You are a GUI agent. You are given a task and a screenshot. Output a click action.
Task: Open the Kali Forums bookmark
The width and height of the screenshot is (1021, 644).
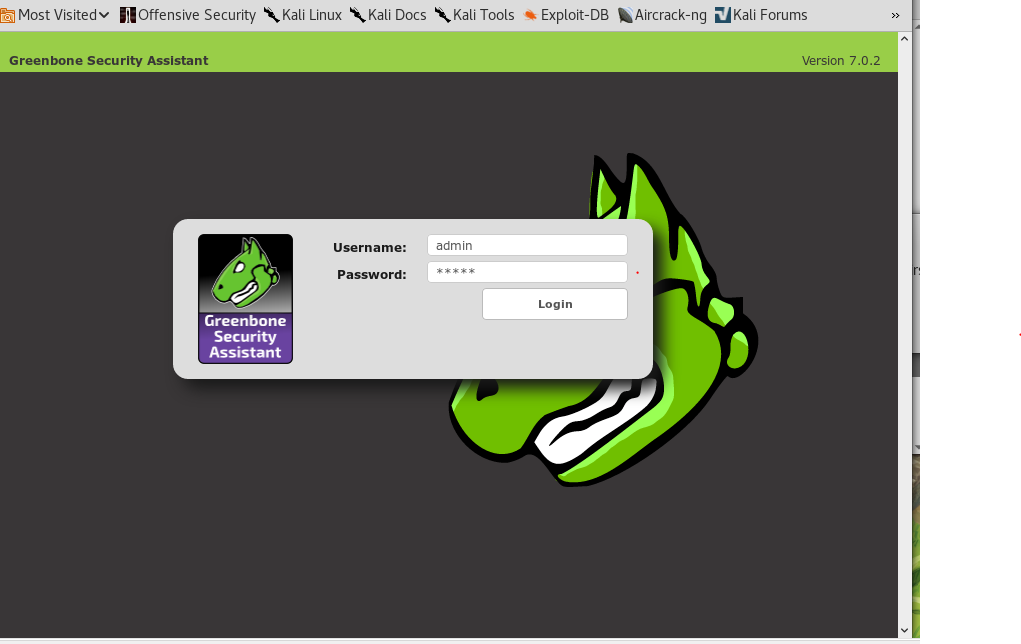[x=761, y=15]
